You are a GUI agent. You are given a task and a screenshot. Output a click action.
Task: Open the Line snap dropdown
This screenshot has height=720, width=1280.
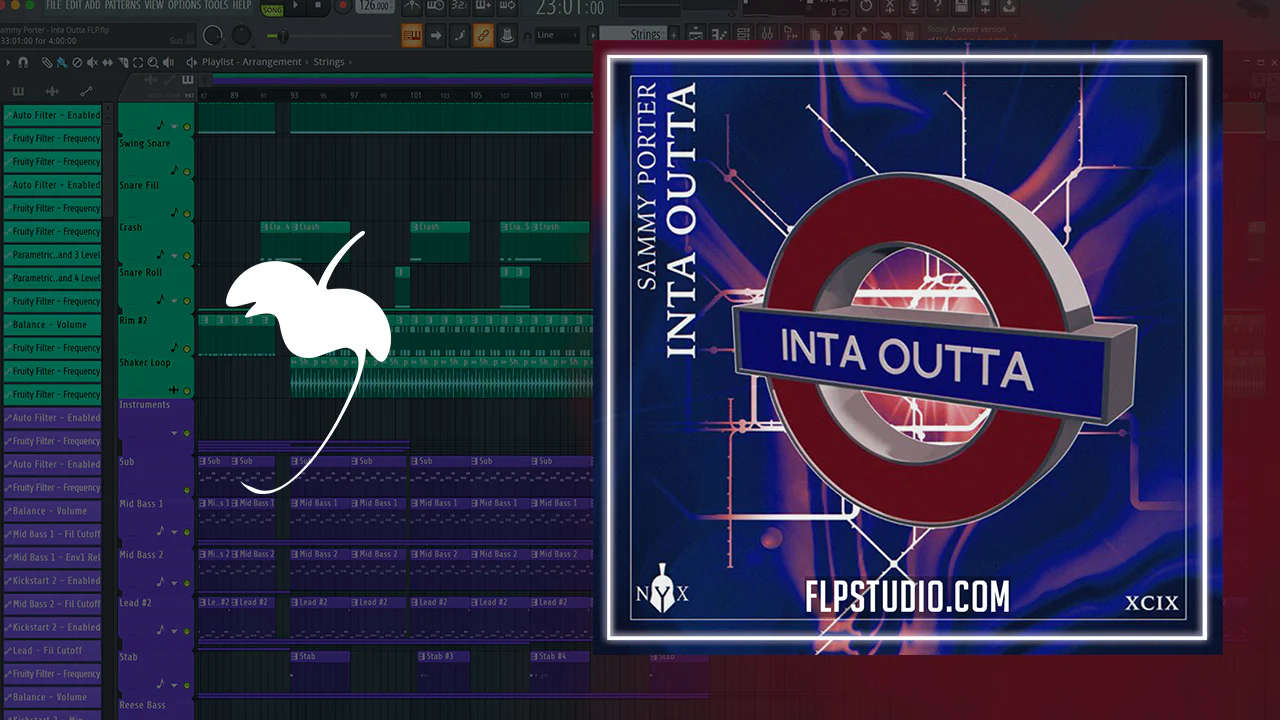click(555, 35)
